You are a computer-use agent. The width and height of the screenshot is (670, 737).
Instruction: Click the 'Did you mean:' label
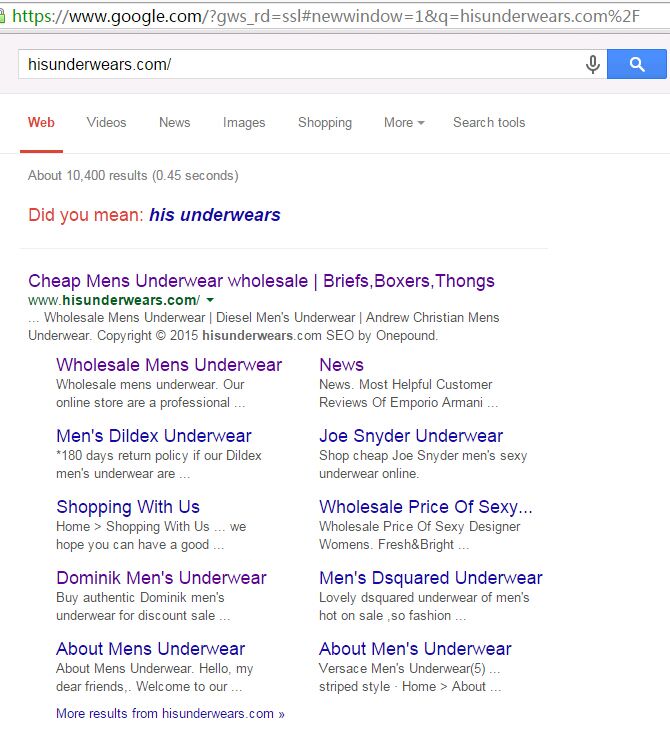pos(86,215)
